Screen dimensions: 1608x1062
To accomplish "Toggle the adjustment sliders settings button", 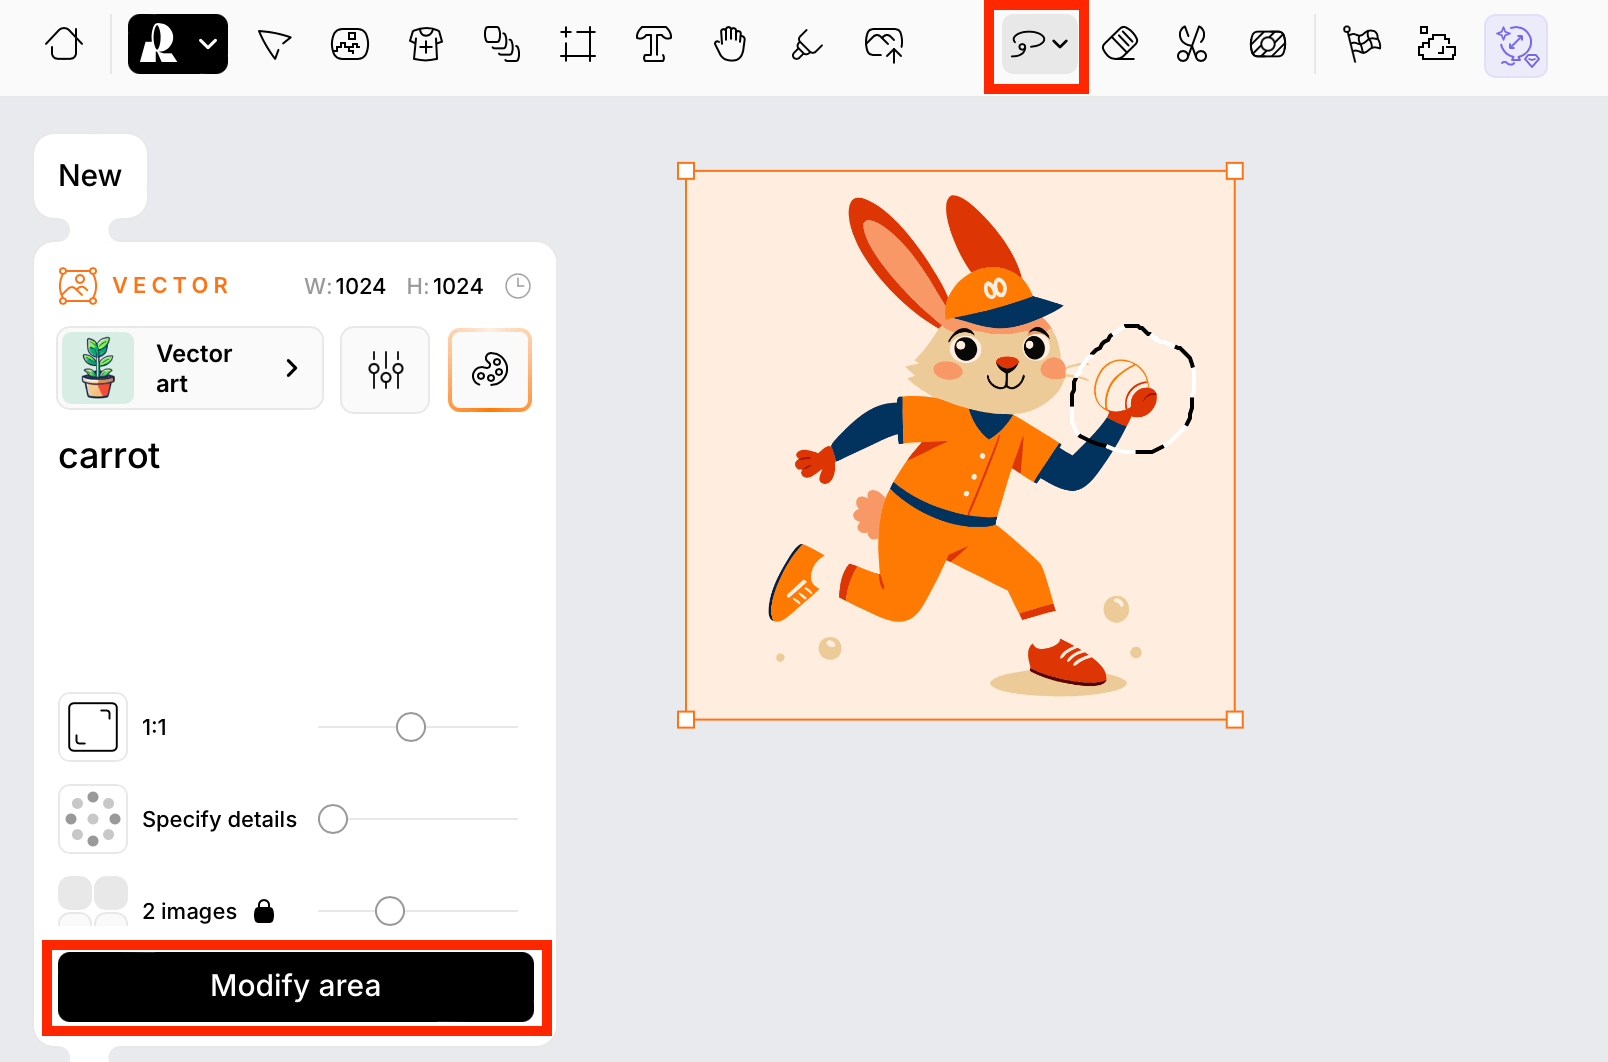I will [385, 370].
